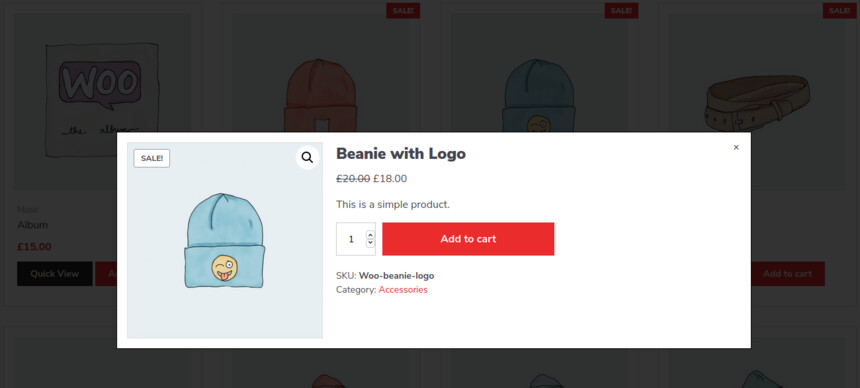
Task: Open the Album product title link
Action: tap(32, 225)
